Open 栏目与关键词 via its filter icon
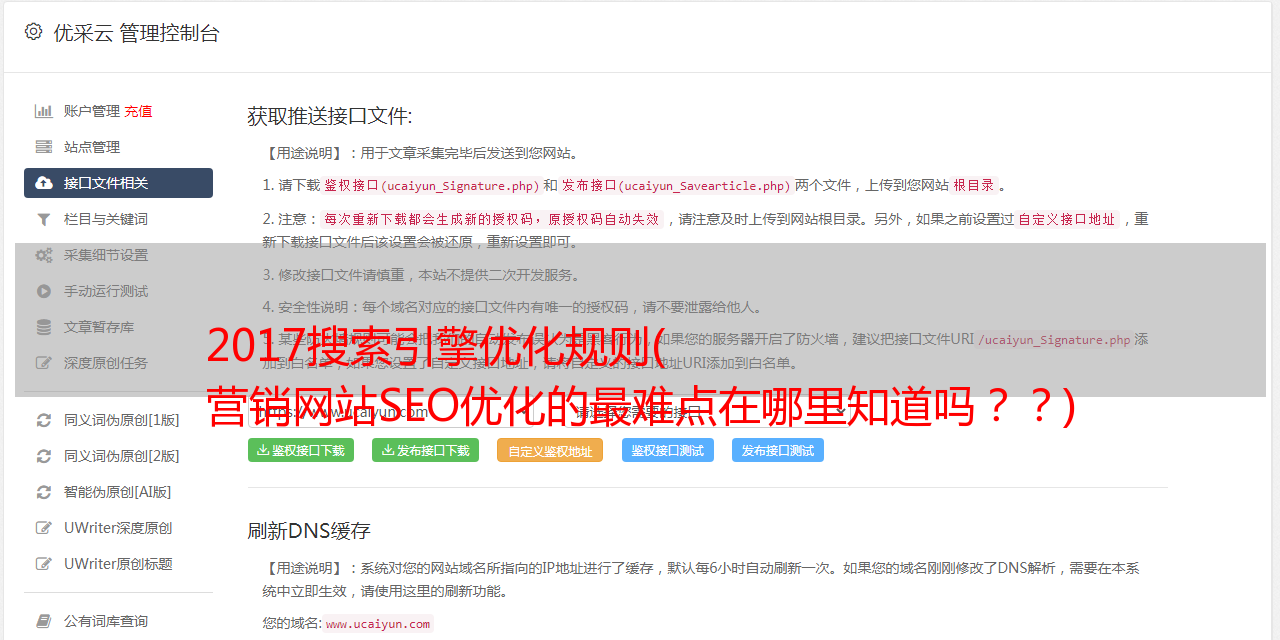The width and height of the screenshot is (1280, 640). (44, 219)
